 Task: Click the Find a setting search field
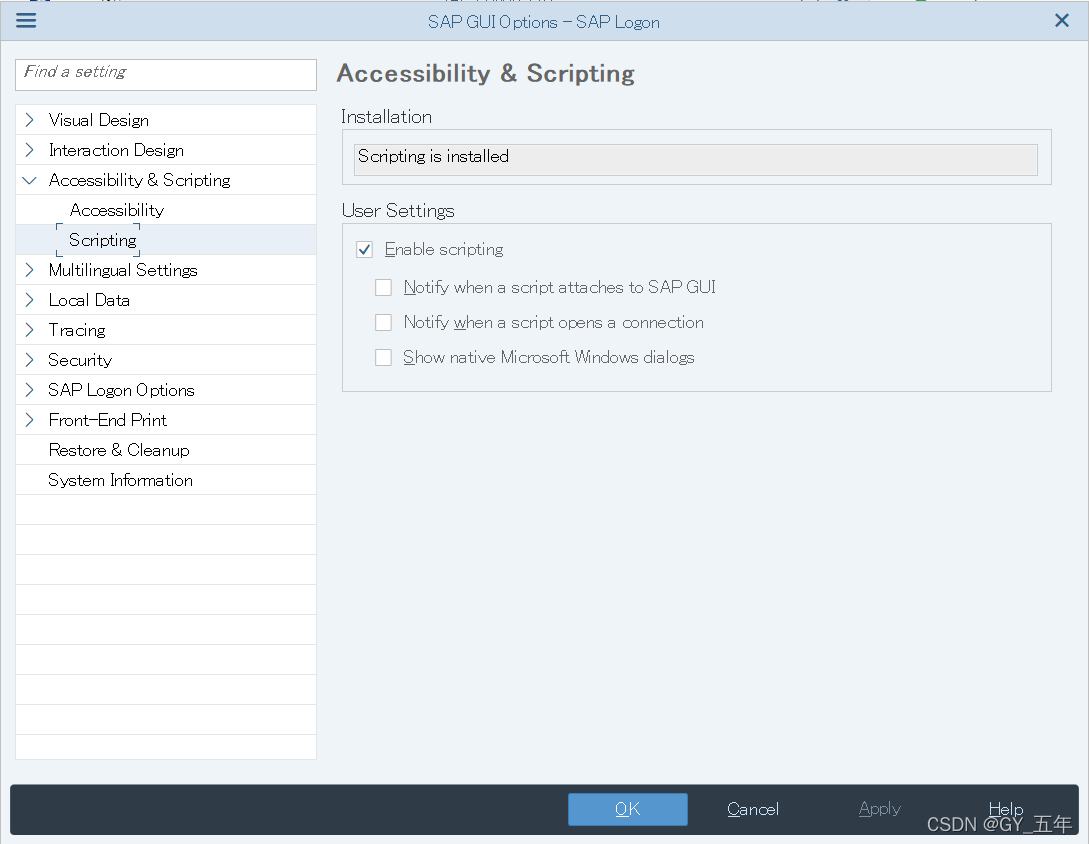coord(165,74)
